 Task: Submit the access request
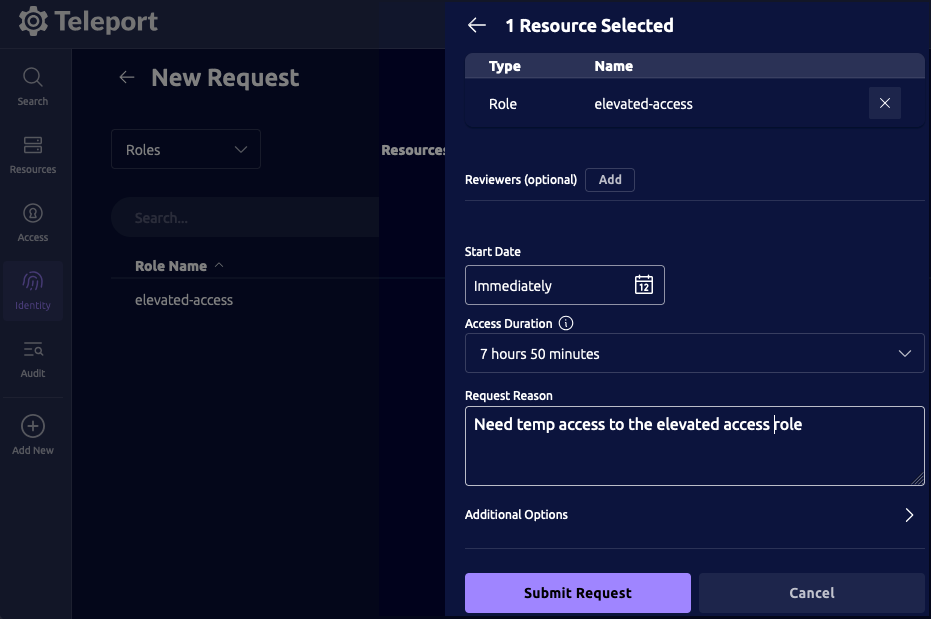point(577,592)
